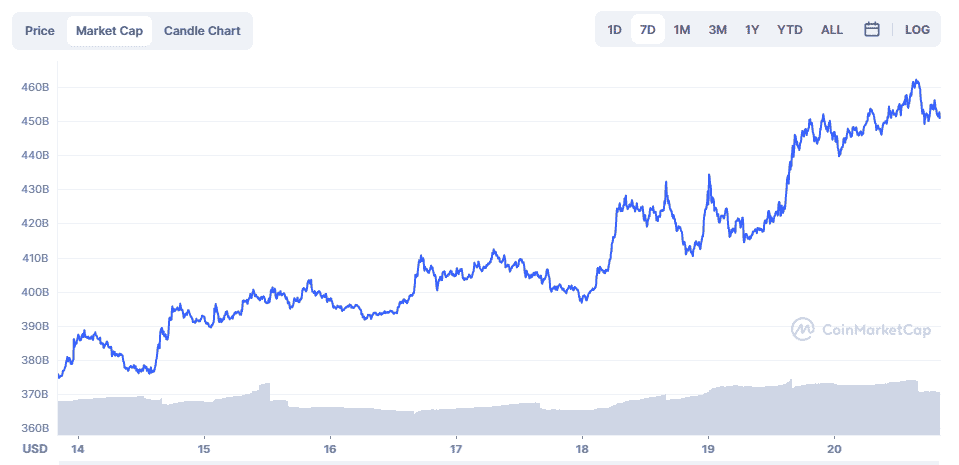This screenshot has height=465, width=959.
Task: Choose the 1M time range
Action: click(x=682, y=30)
